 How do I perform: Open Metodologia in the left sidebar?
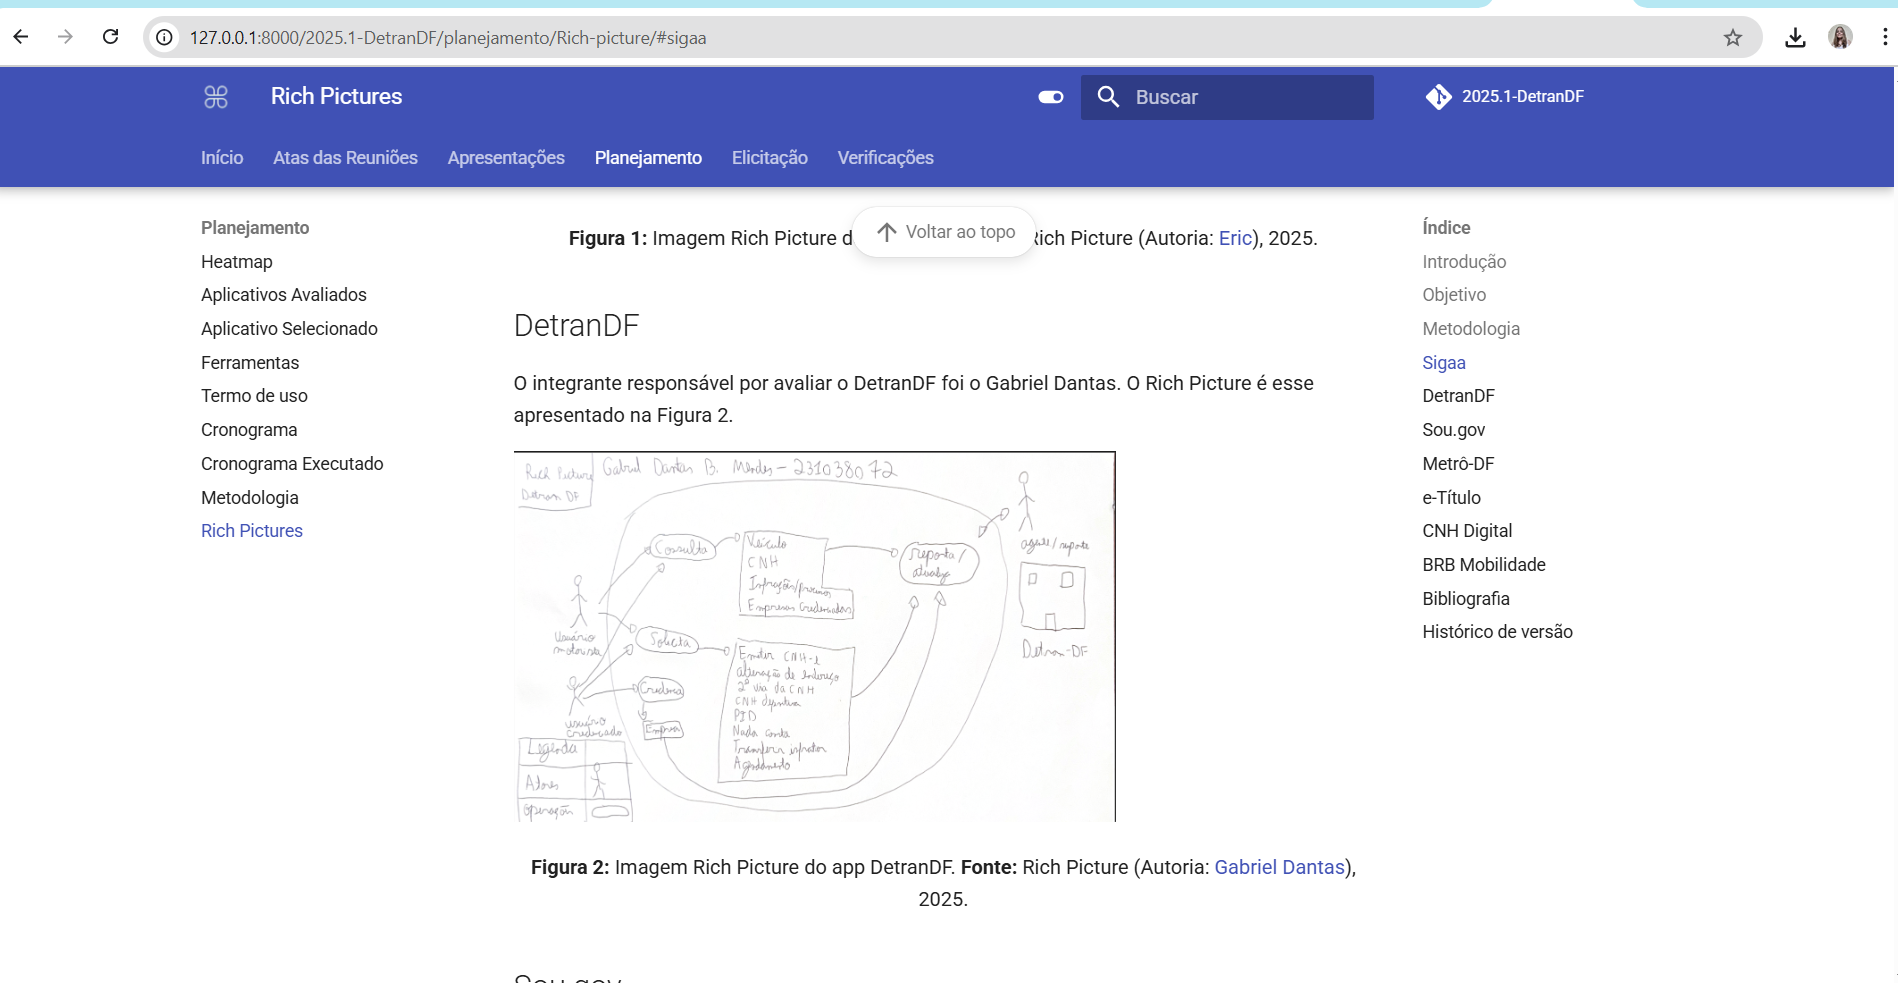(x=250, y=498)
